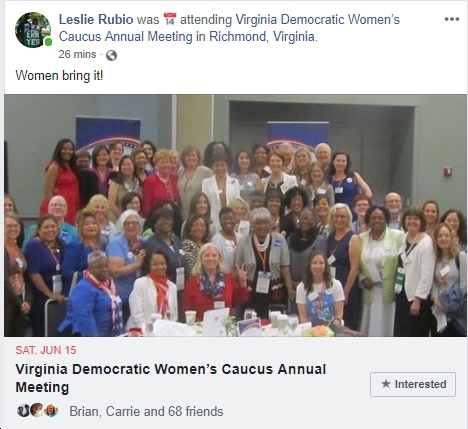This screenshot has width=468, height=429.
Task: Open the group photo of attendees
Action: pyautogui.click(x=235, y=215)
